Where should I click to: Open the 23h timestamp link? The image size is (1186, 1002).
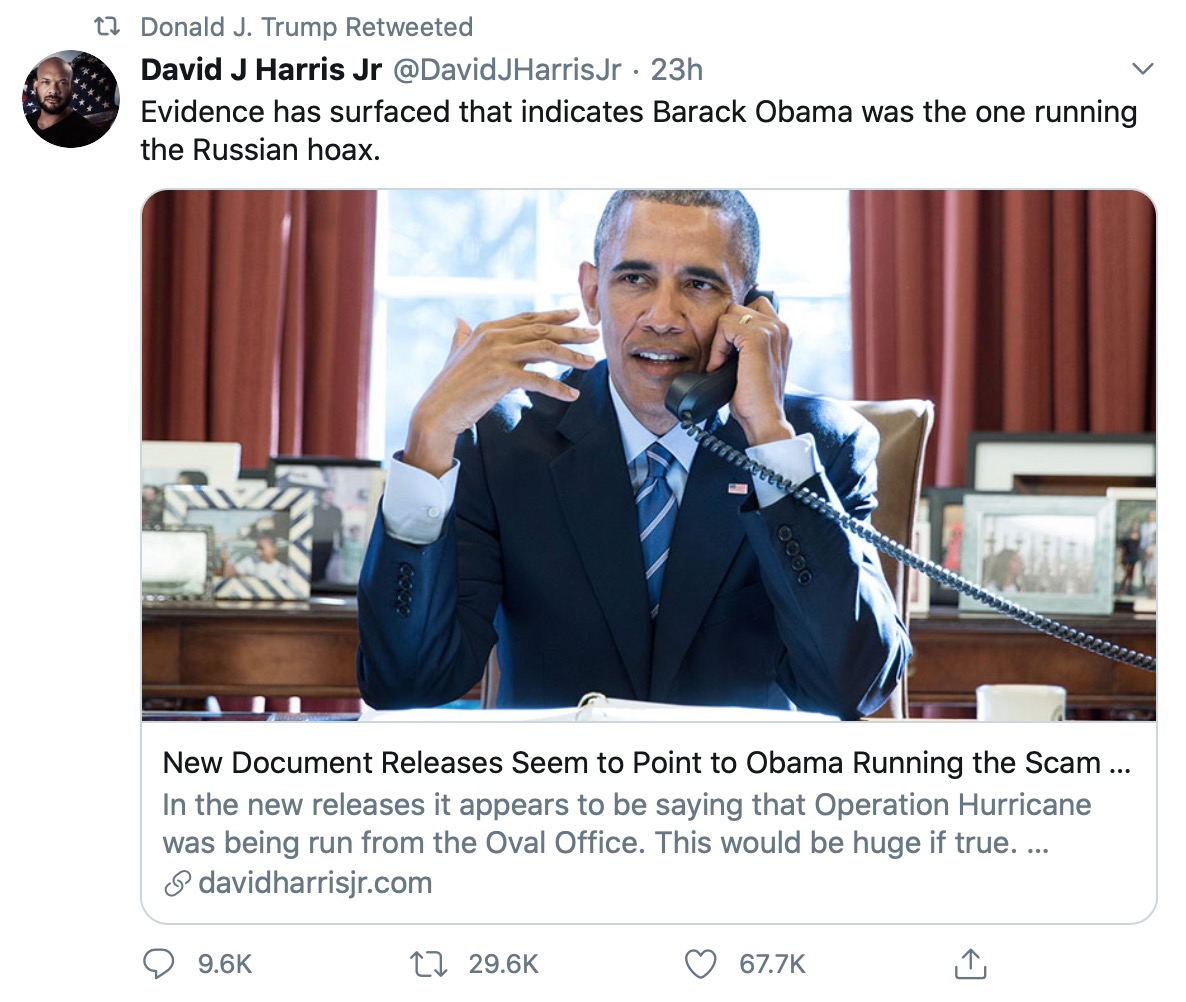click(677, 70)
